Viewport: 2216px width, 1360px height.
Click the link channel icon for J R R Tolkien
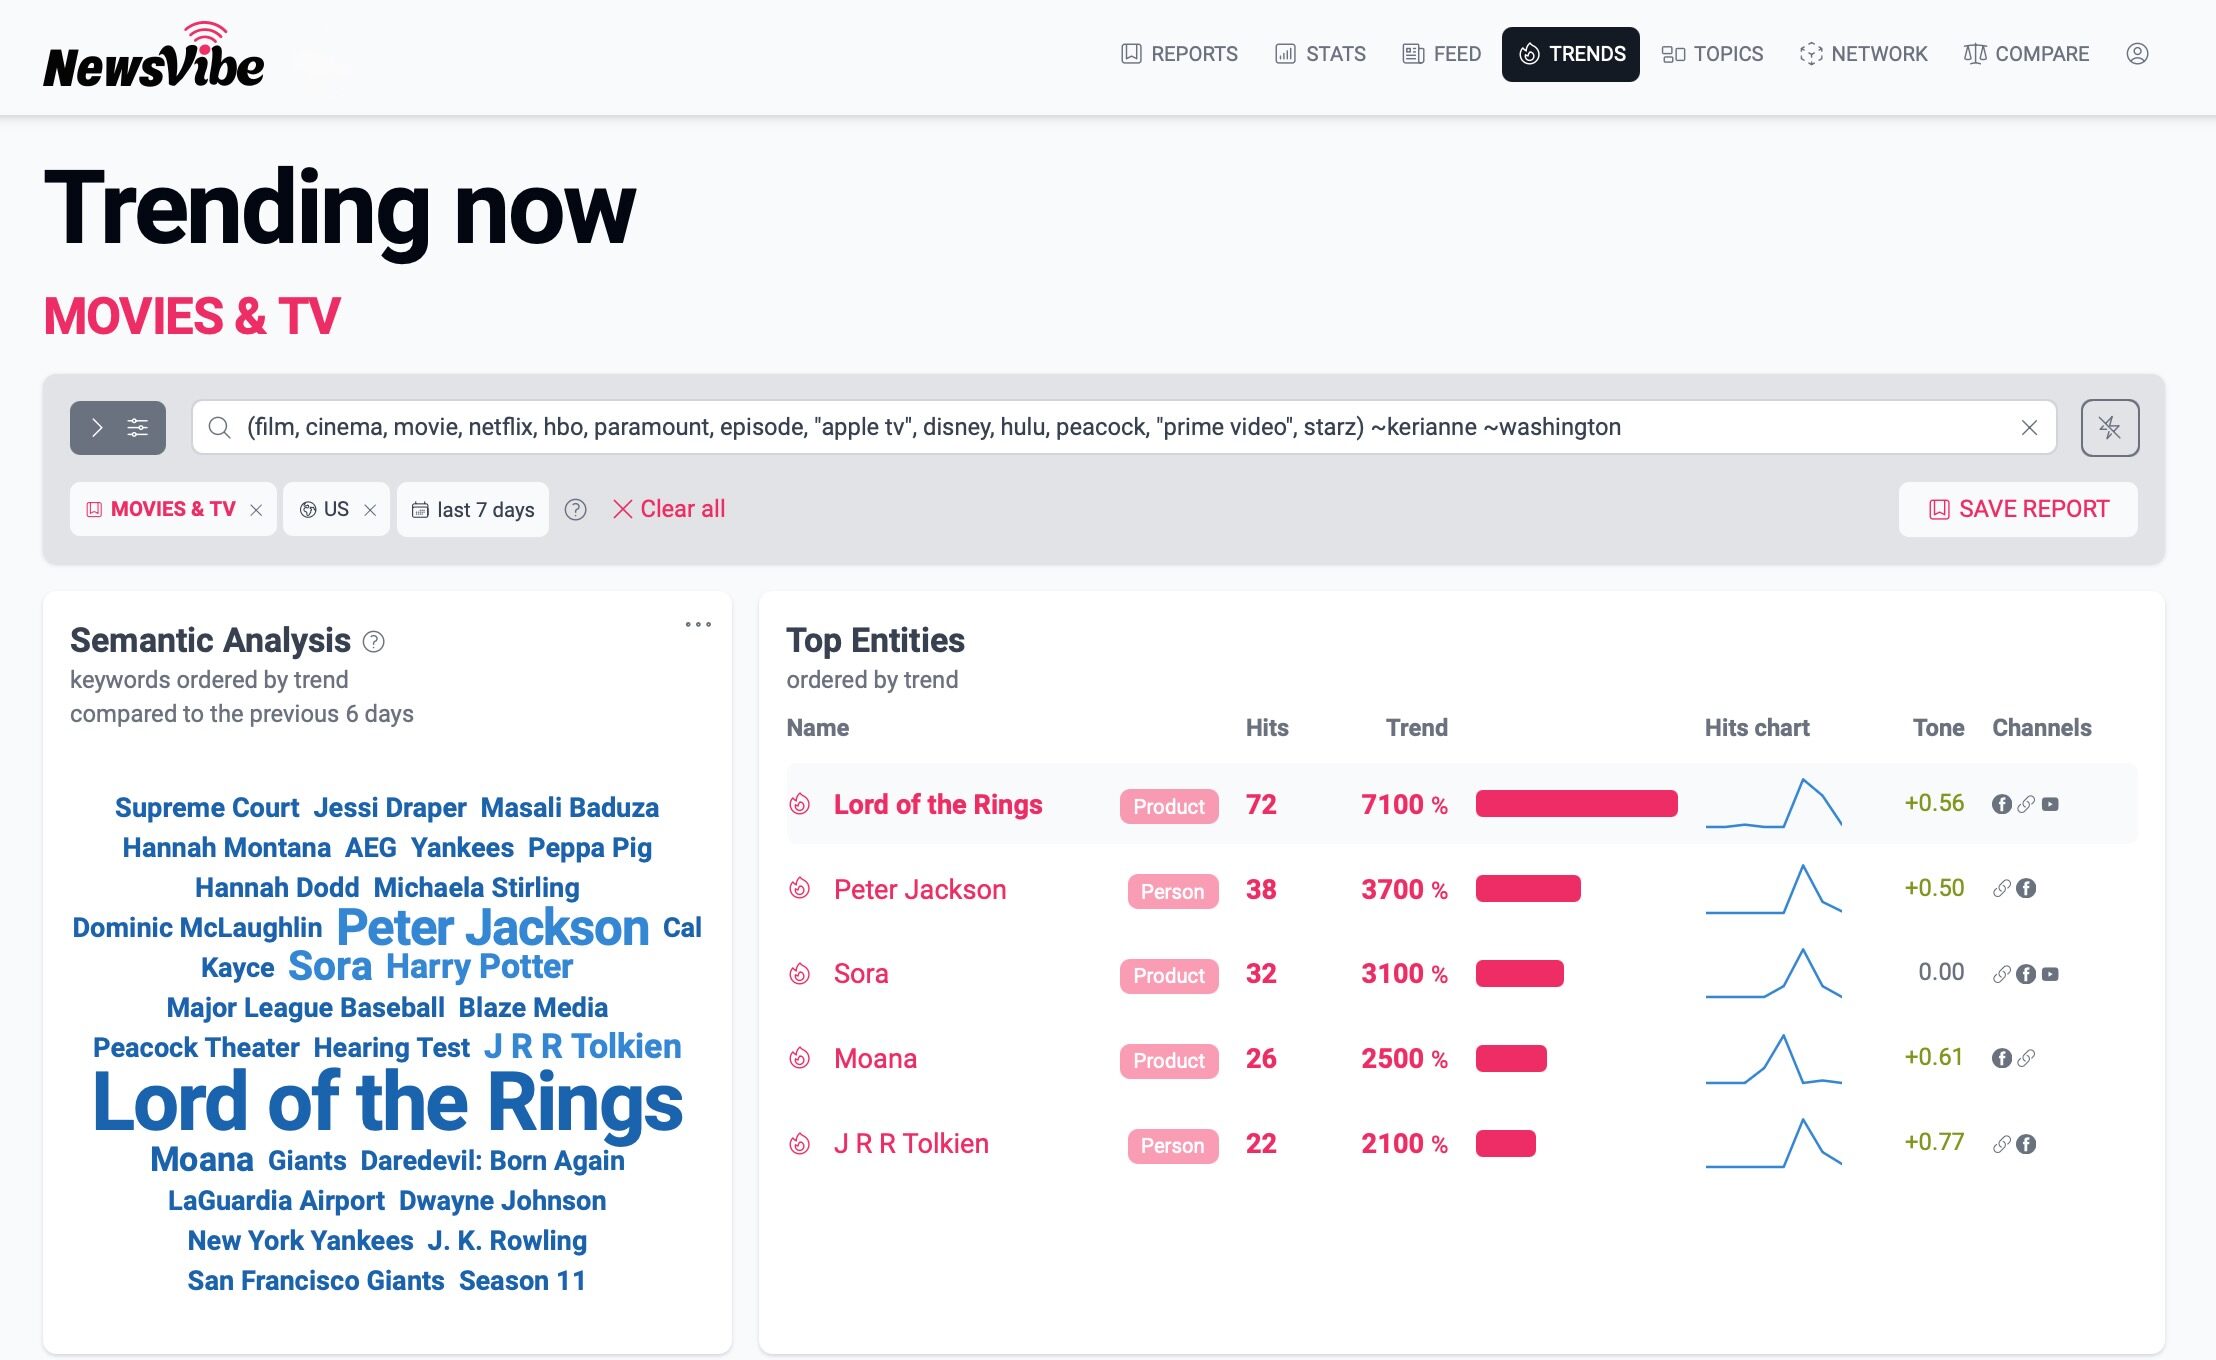point(2004,1143)
